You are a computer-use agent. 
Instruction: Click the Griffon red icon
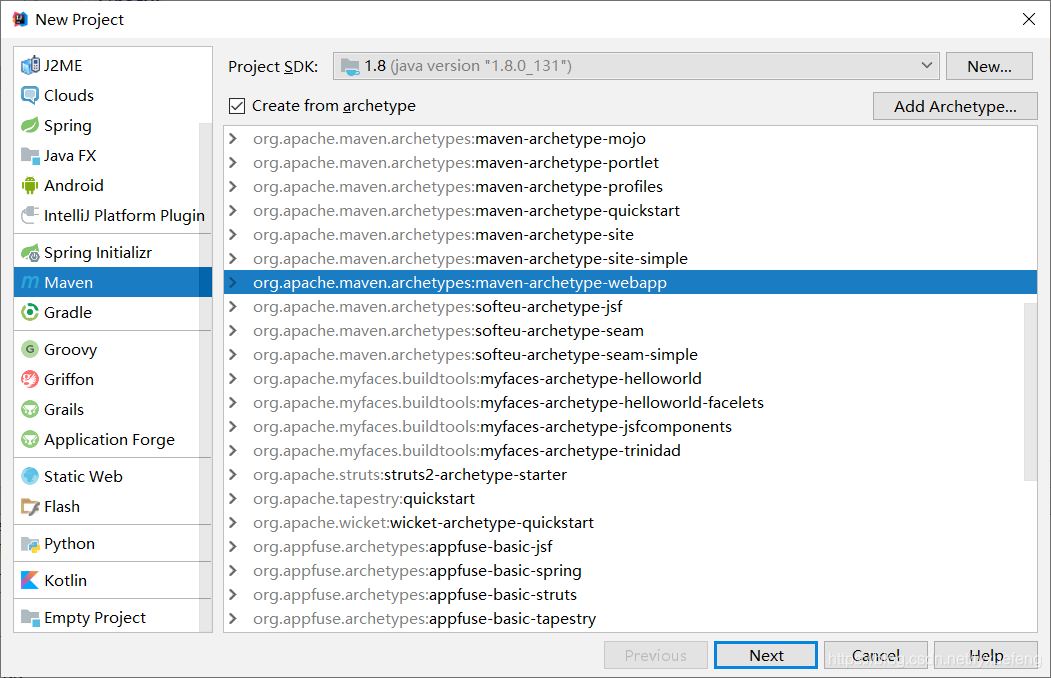coord(30,379)
